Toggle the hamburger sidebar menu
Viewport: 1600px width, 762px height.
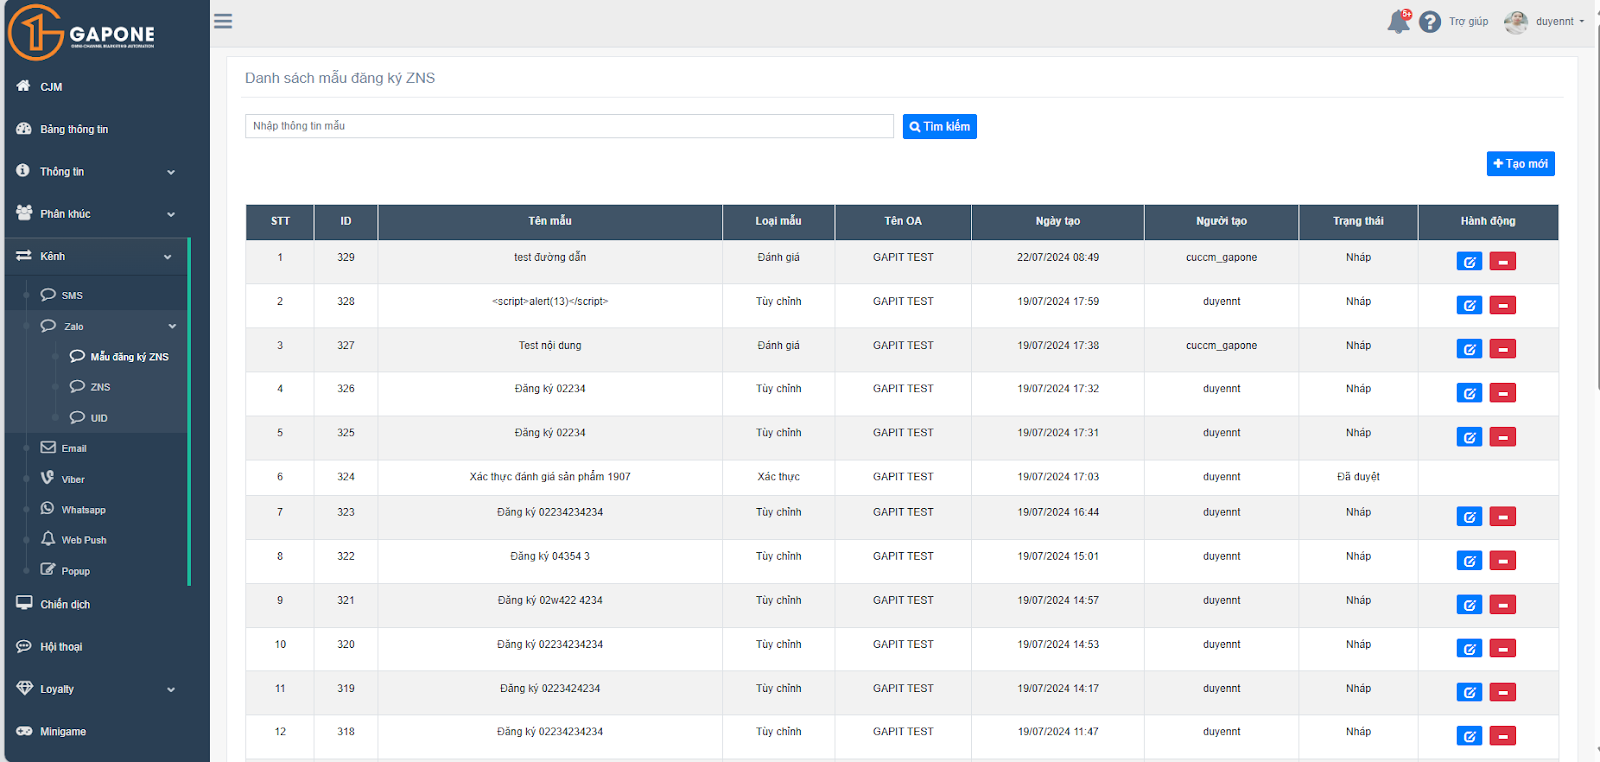tap(223, 21)
